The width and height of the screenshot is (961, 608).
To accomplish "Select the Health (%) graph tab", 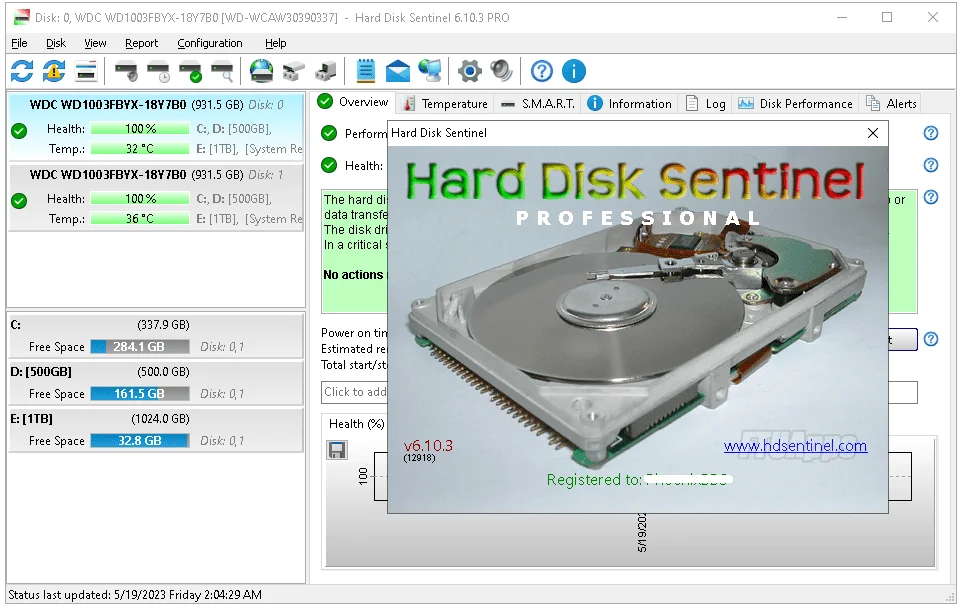I will coord(355,424).
